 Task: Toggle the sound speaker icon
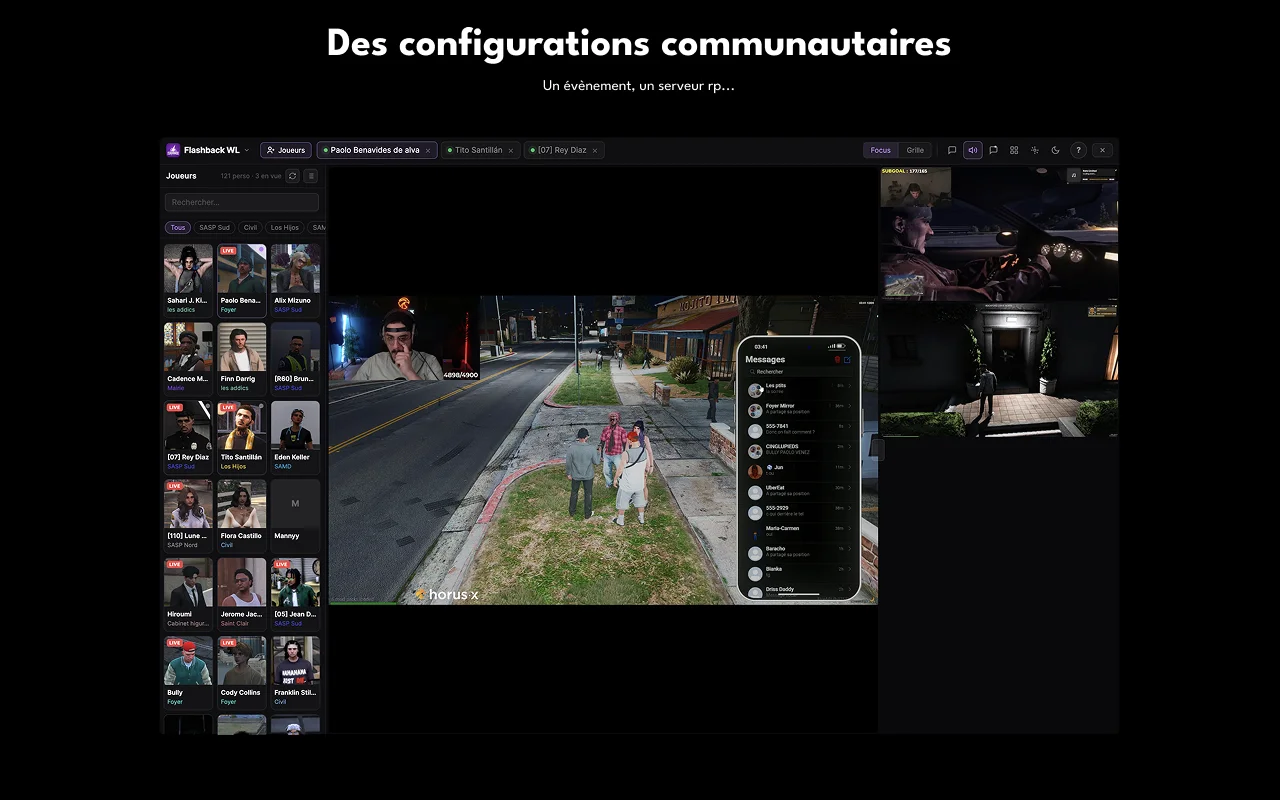[x=973, y=150]
